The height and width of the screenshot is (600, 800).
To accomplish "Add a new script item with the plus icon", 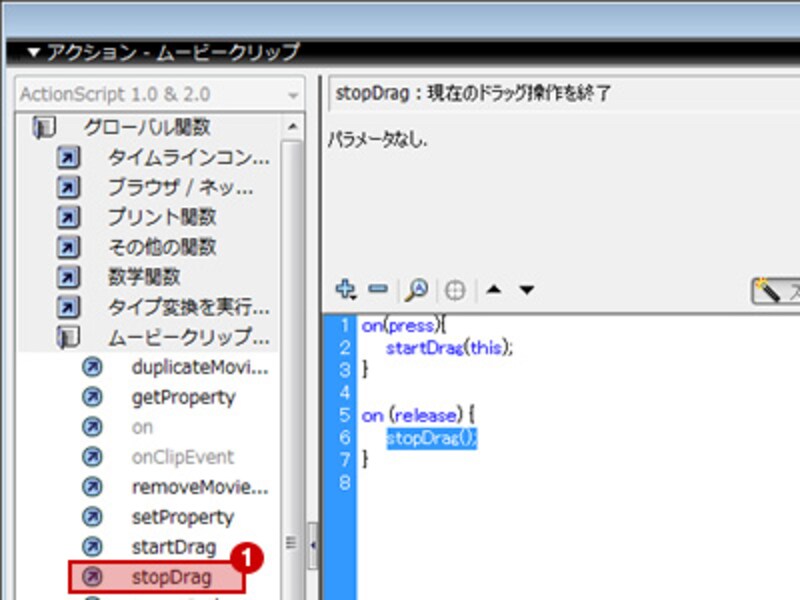I will click(345, 289).
